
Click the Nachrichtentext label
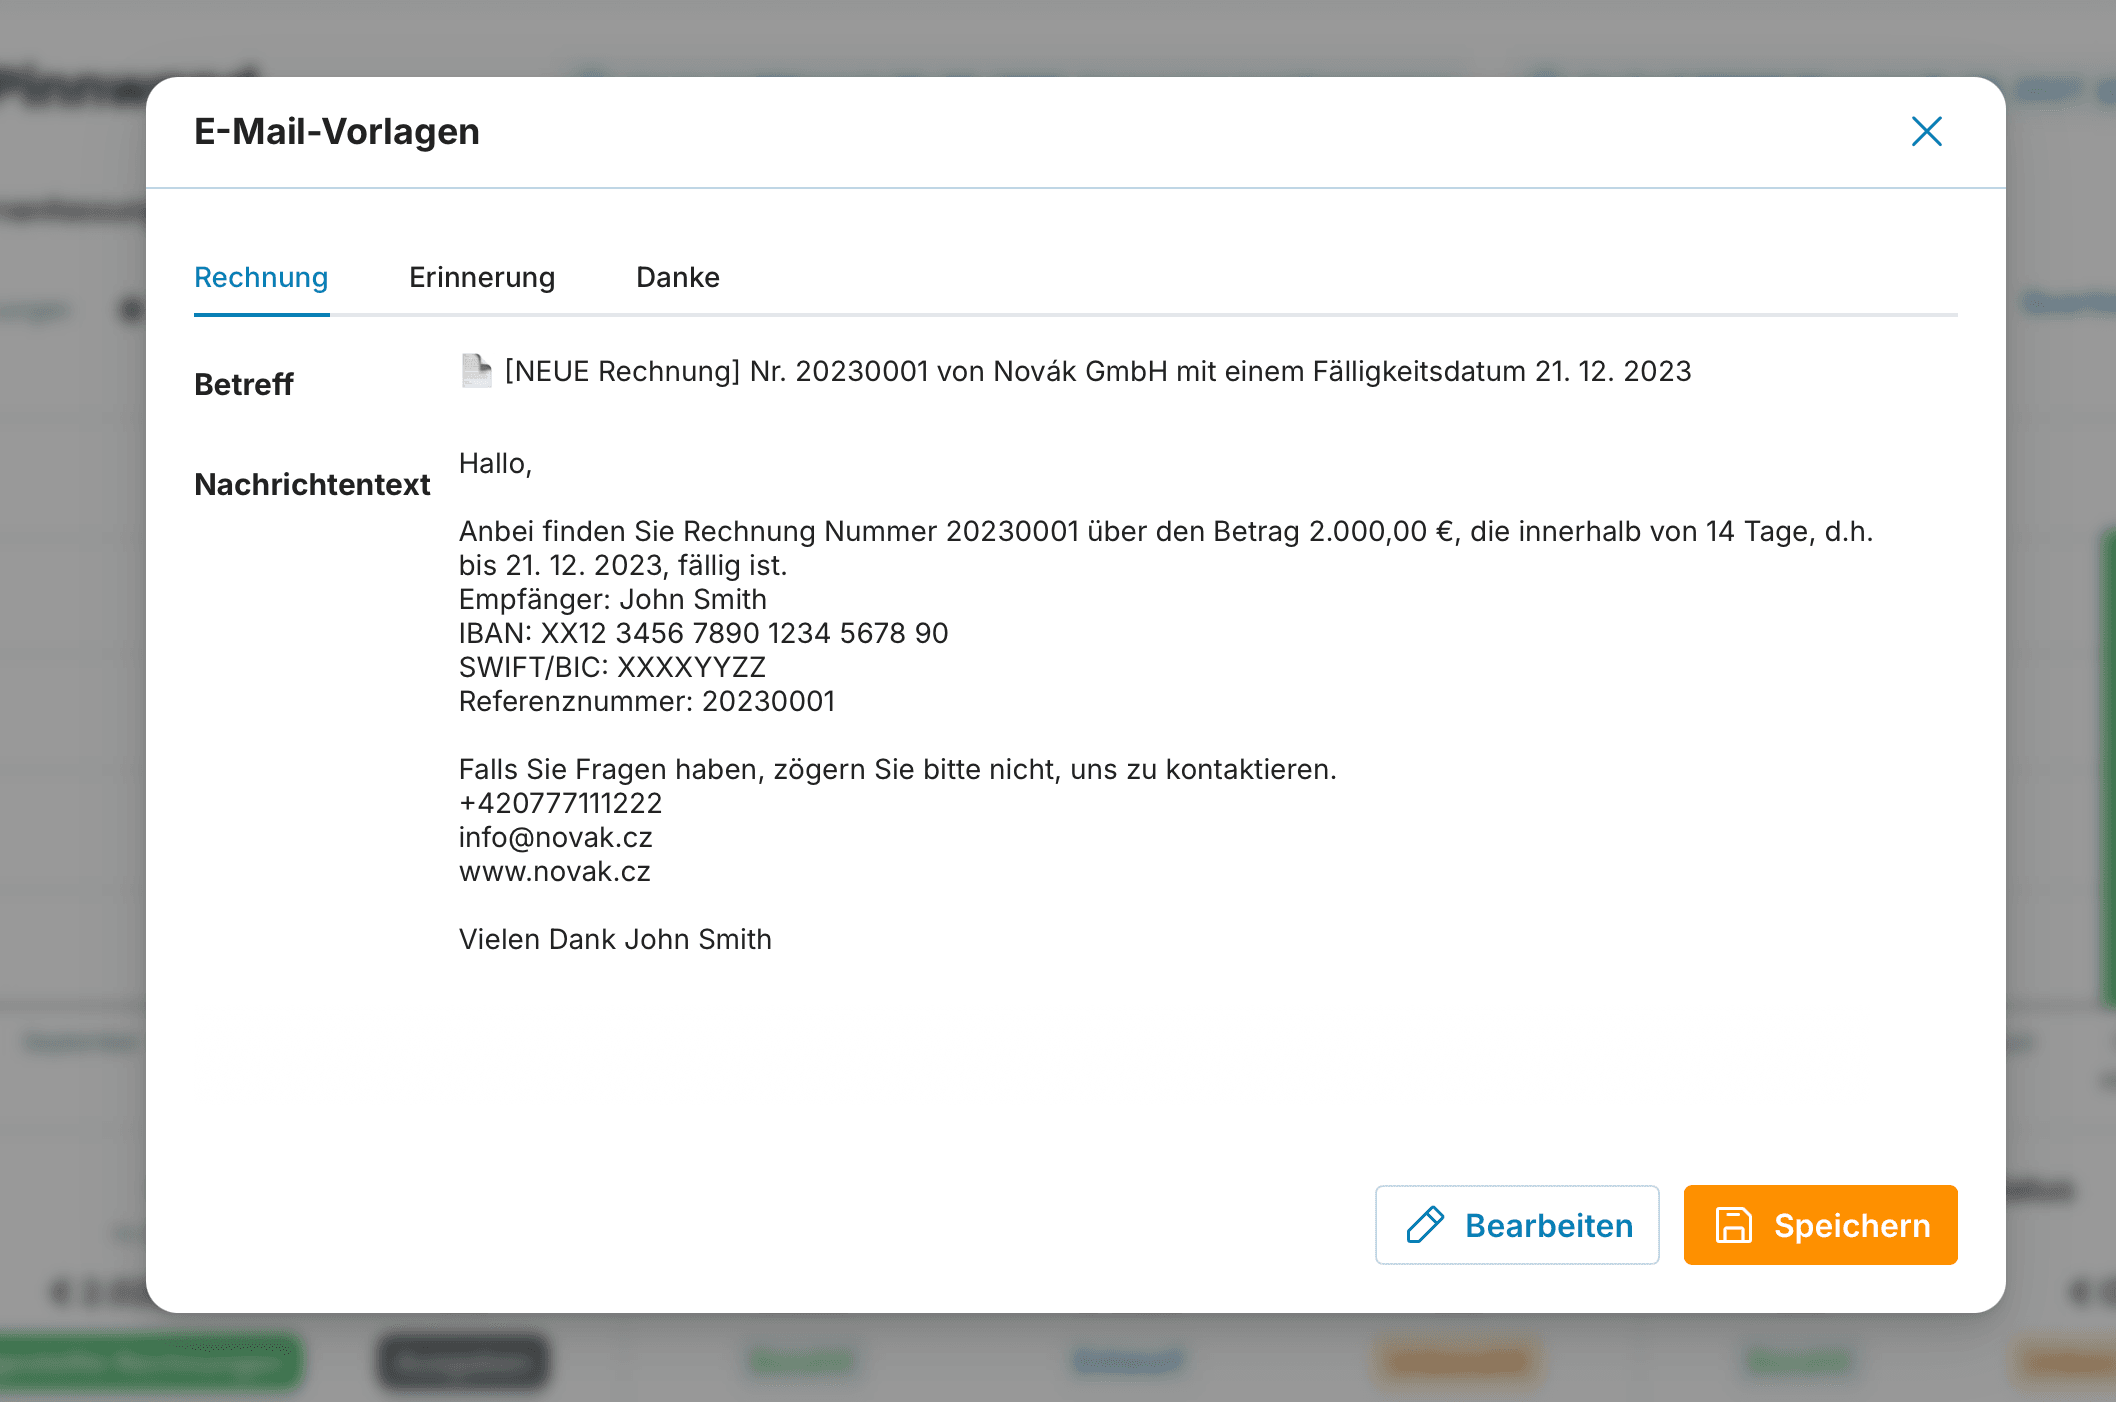[x=312, y=484]
